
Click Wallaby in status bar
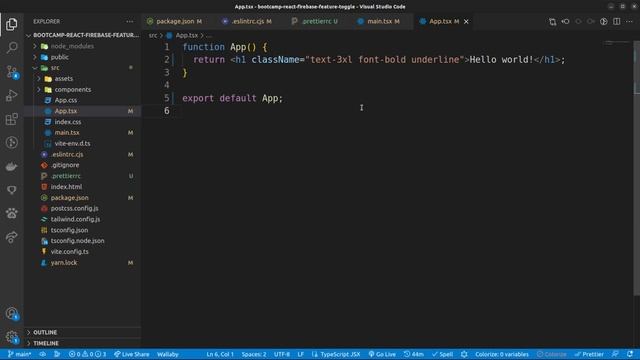tap(167, 354)
